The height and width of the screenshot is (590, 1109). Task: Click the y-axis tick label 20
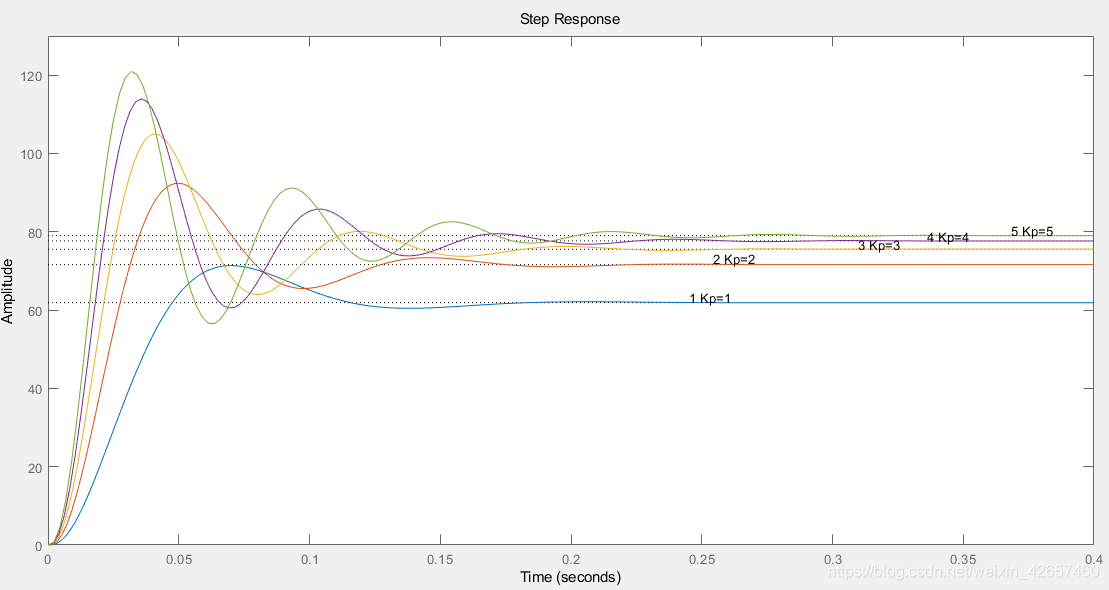click(x=34, y=468)
